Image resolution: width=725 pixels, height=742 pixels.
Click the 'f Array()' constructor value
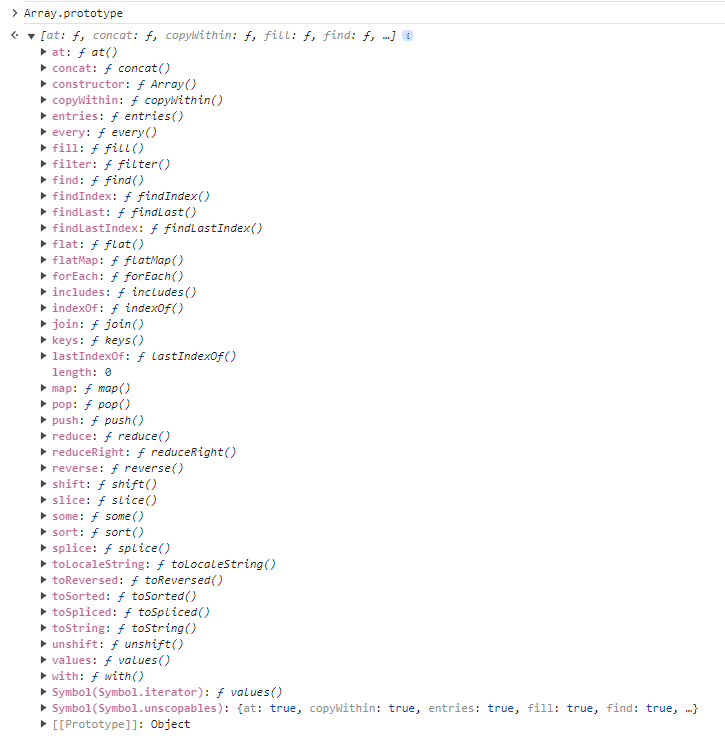pyautogui.click(x=167, y=84)
